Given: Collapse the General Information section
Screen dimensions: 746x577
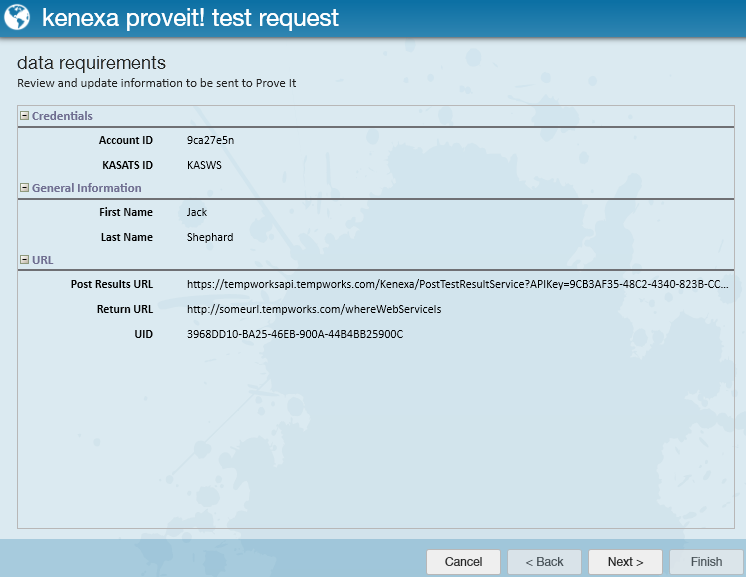Looking at the screenshot, I should (x=24, y=188).
